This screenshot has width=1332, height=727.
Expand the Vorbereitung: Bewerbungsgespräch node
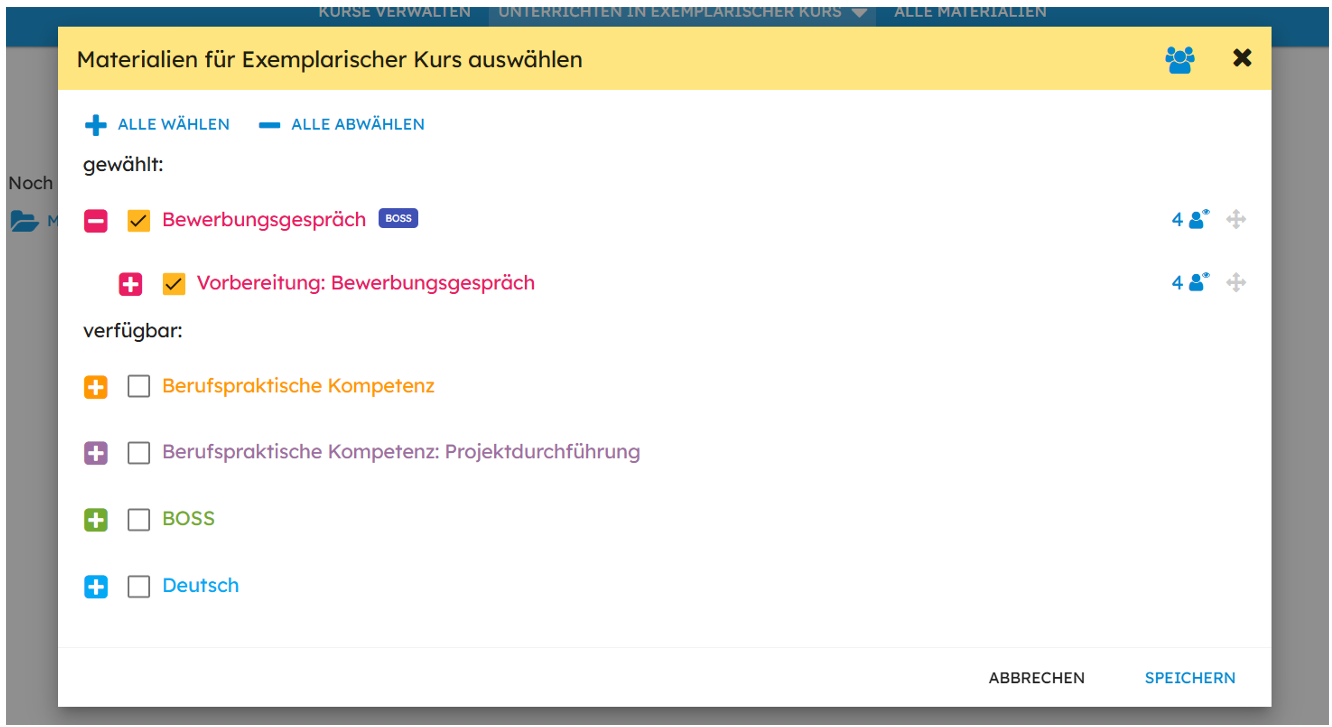[x=131, y=284]
